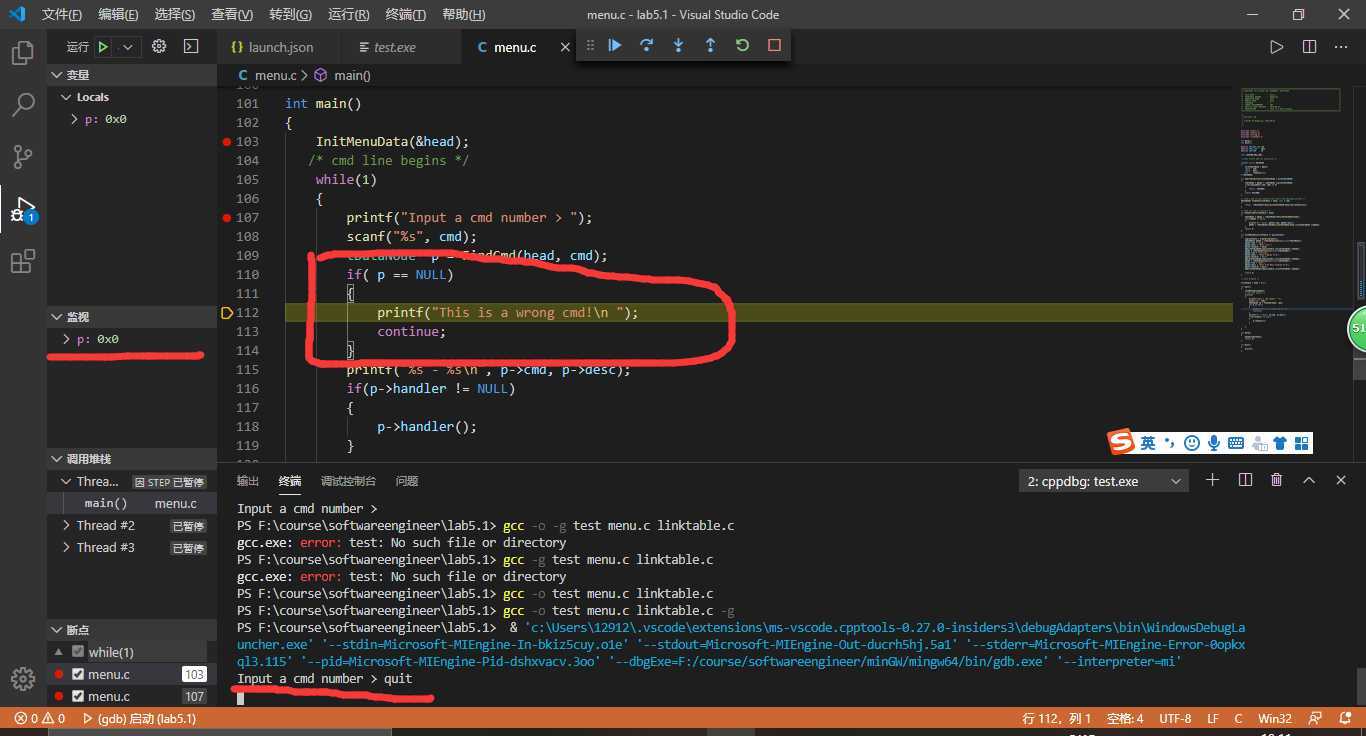The height and width of the screenshot is (736, 1366).
Task: Open the Explorer view in the activity bar
Action: click(x=22, y=53)
